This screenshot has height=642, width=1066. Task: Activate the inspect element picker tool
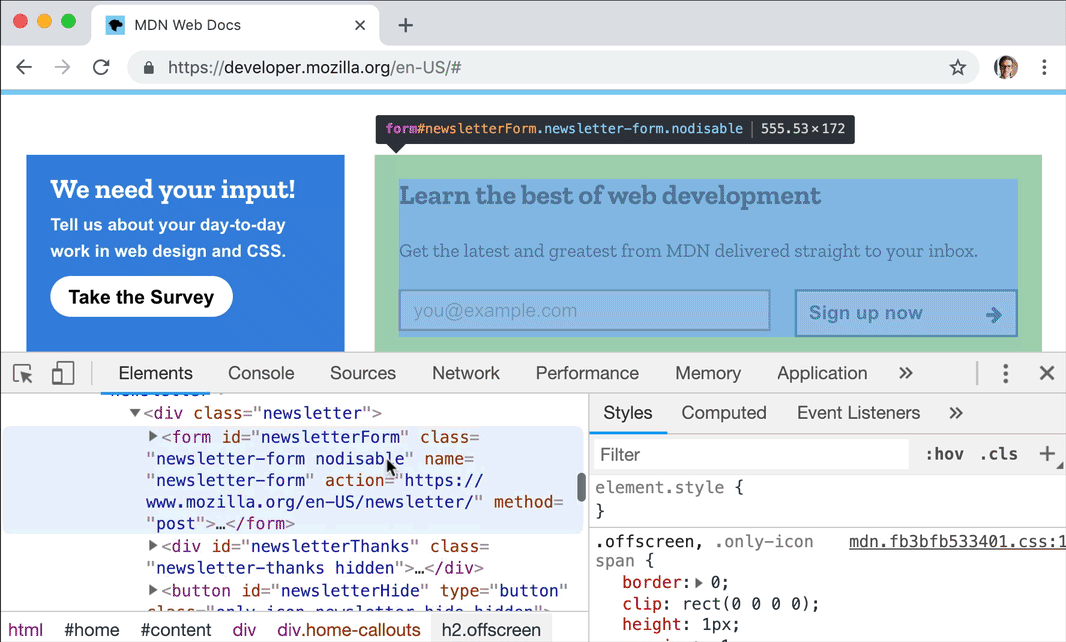[23, 374]
